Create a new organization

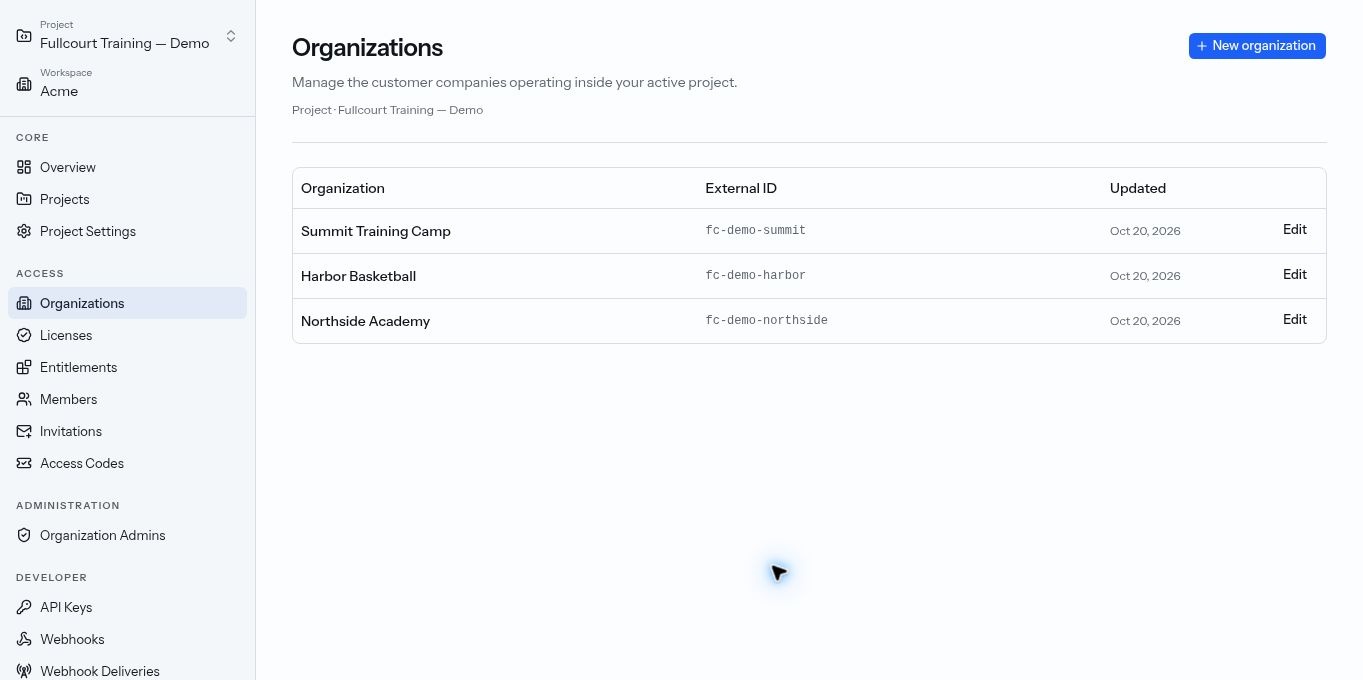coord(1257,46)
